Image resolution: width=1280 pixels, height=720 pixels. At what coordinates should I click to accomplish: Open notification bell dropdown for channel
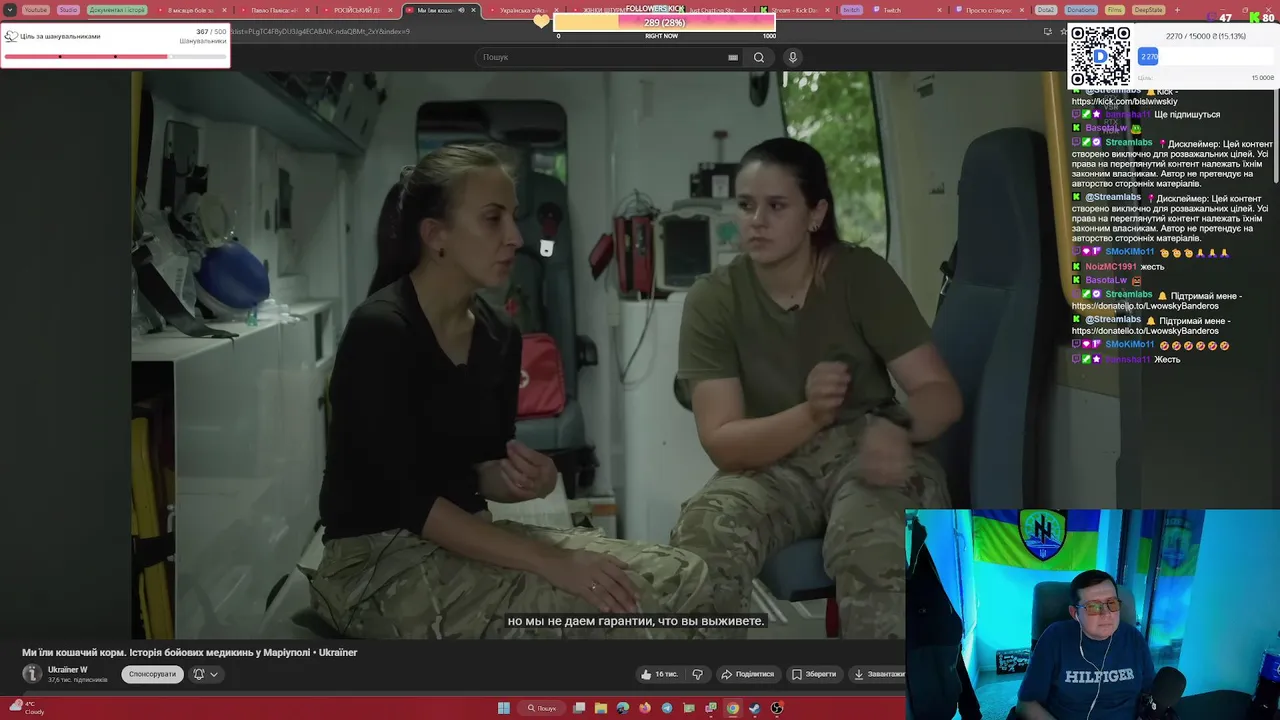[205, 674]
